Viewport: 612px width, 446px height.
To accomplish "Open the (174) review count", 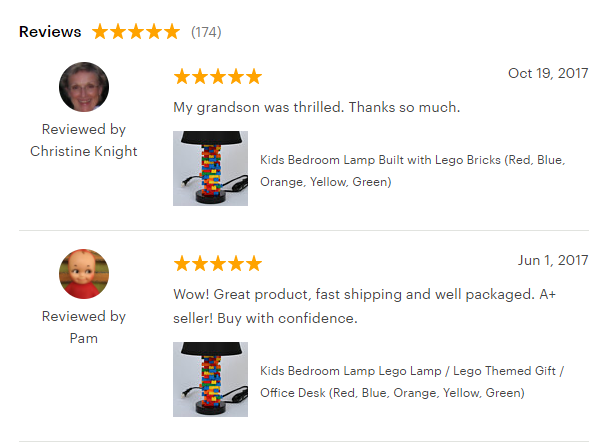I will 206,32.
